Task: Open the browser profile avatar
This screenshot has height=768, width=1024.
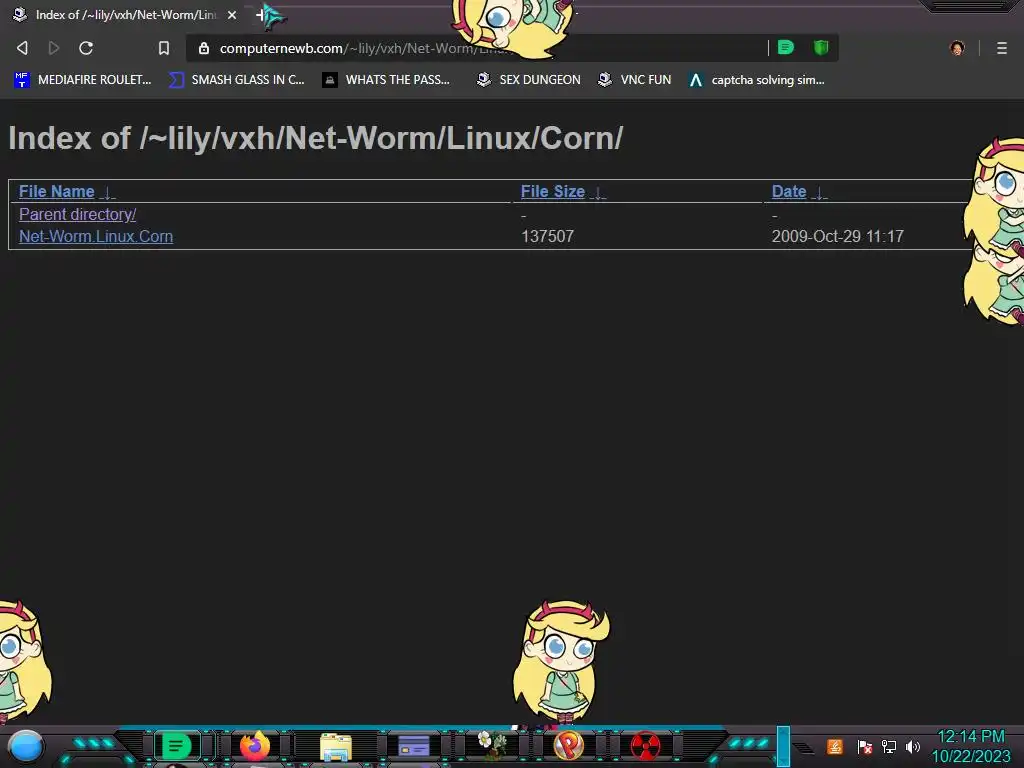Action: click(957, 48)
